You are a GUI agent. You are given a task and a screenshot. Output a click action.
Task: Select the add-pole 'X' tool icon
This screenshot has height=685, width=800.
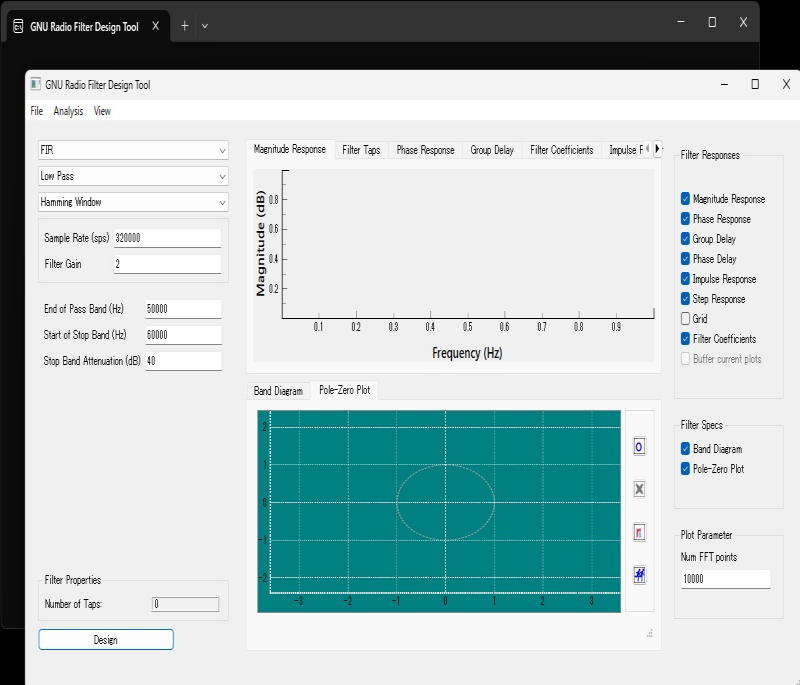639,489
